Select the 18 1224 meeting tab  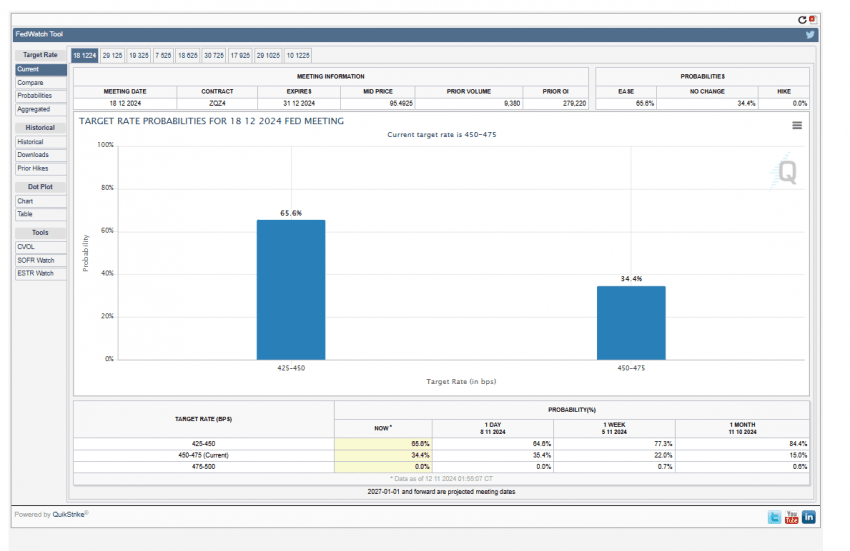[85, 55]
